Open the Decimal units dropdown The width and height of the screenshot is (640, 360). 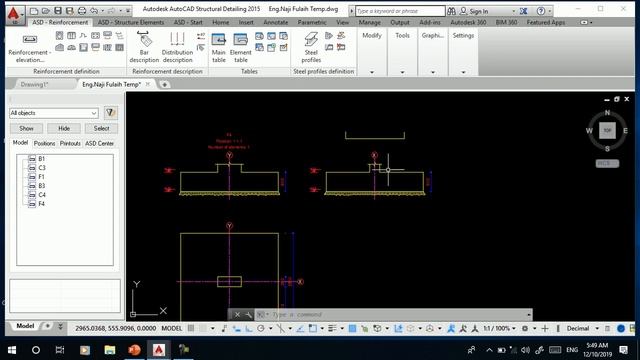582,328
